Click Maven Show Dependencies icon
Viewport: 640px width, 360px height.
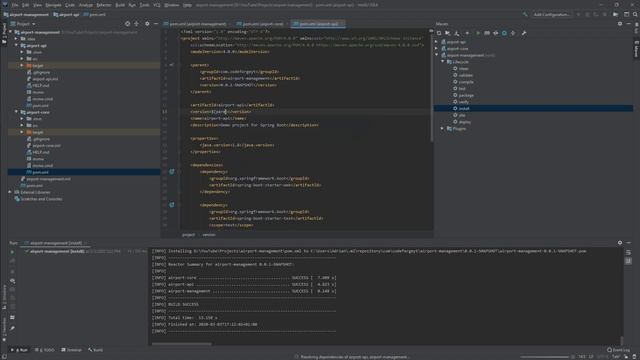(x=513, y=33)
